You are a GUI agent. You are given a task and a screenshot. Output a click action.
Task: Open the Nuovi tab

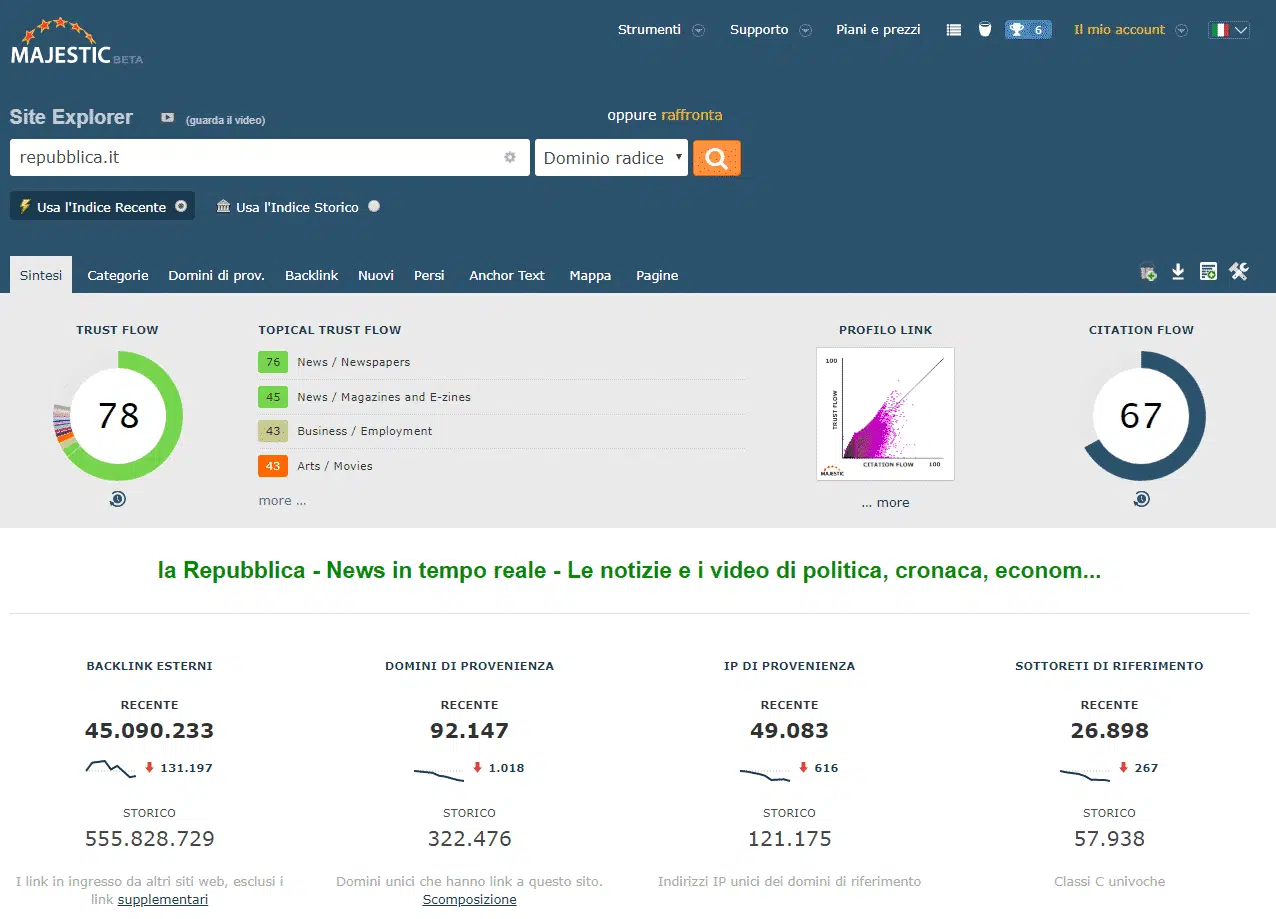point(376,275)
